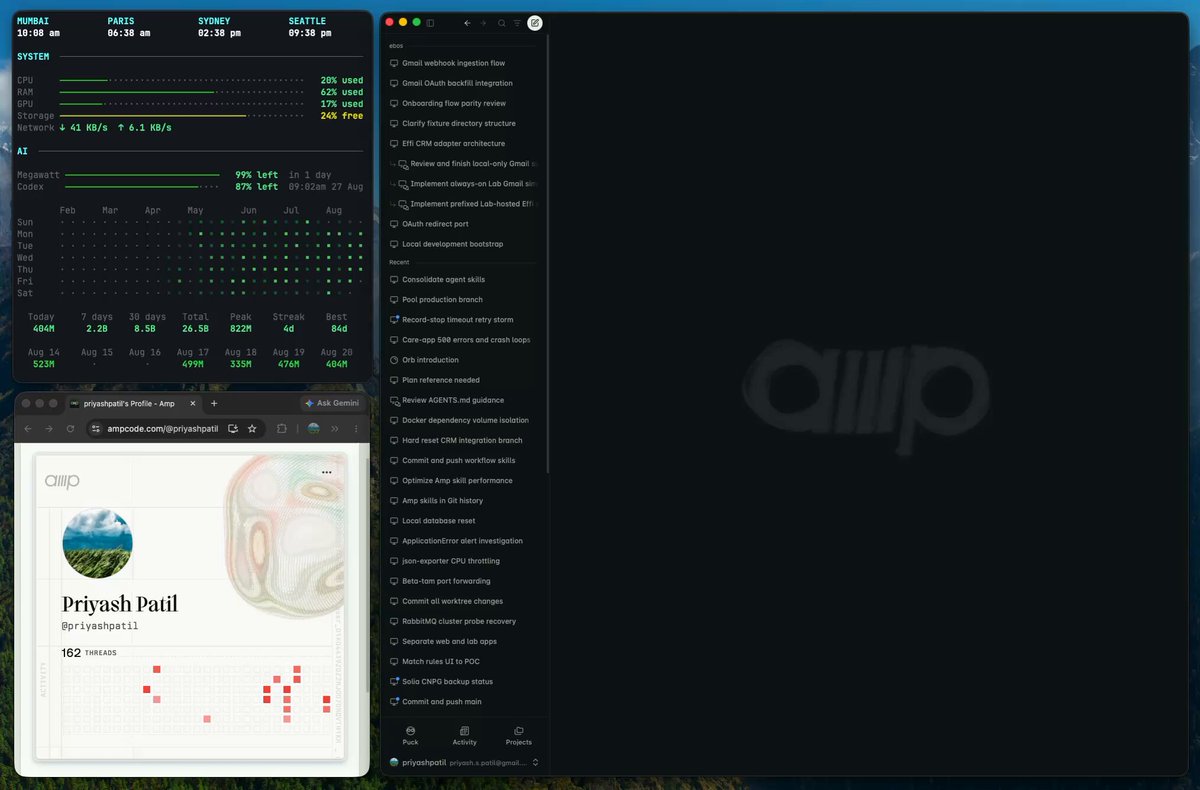This screenshot has width=1200, height=790.
Task: Open the priyashpatil account switcher chevrons
Action: 535,762
